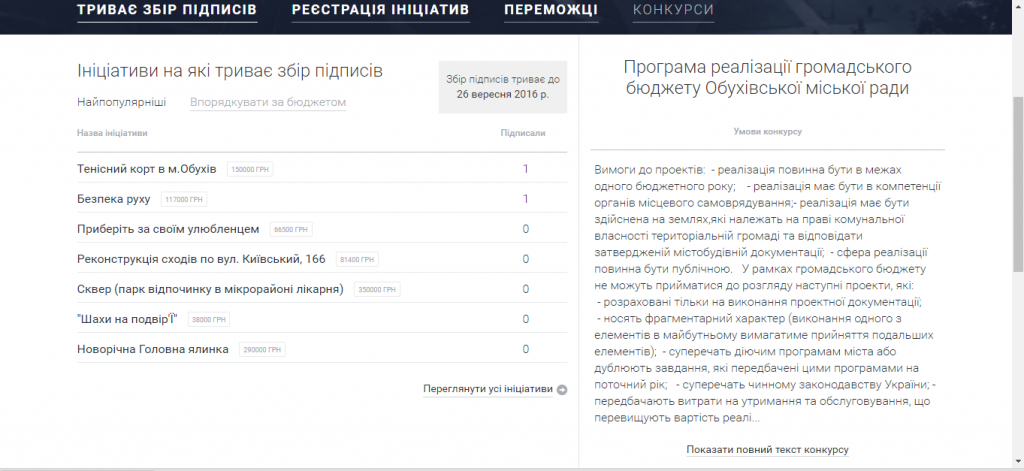1024x471 pixels.
Task: Click the signature deadline box '26 вересня 2016 р.'
Action: click(503, 87)
